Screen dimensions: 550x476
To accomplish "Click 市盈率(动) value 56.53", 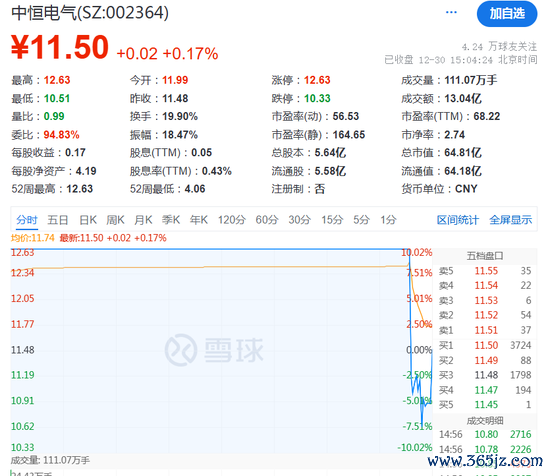I will (346, 116).
